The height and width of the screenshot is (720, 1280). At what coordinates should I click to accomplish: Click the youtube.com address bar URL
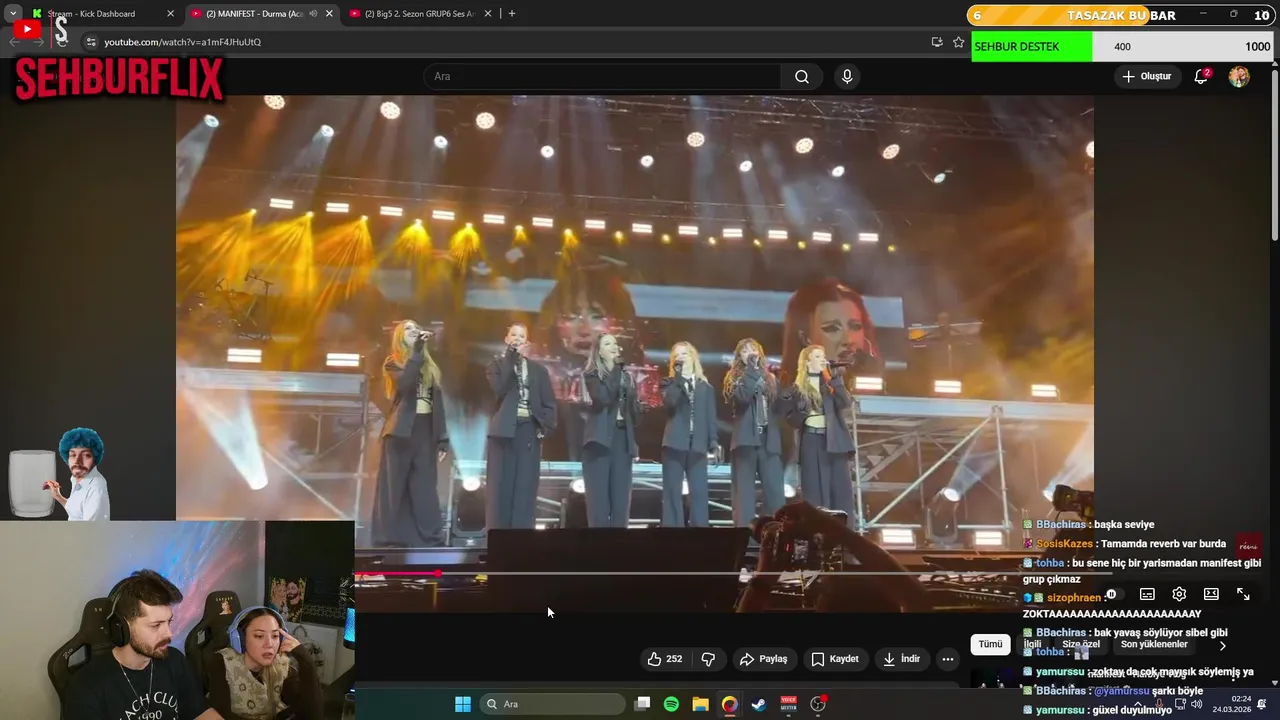point(182,42)
